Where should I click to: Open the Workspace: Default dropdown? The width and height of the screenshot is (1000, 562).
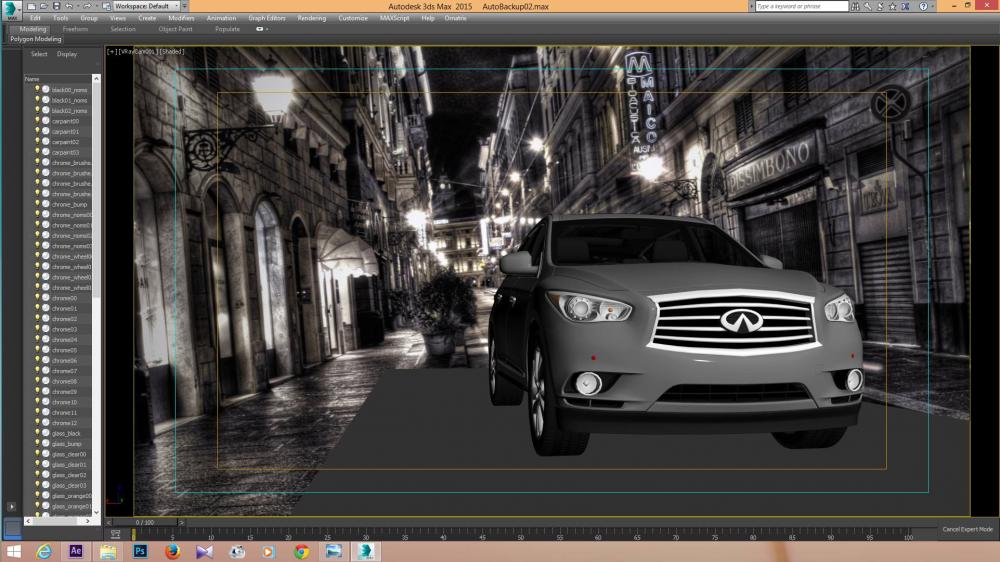[147, 6]
